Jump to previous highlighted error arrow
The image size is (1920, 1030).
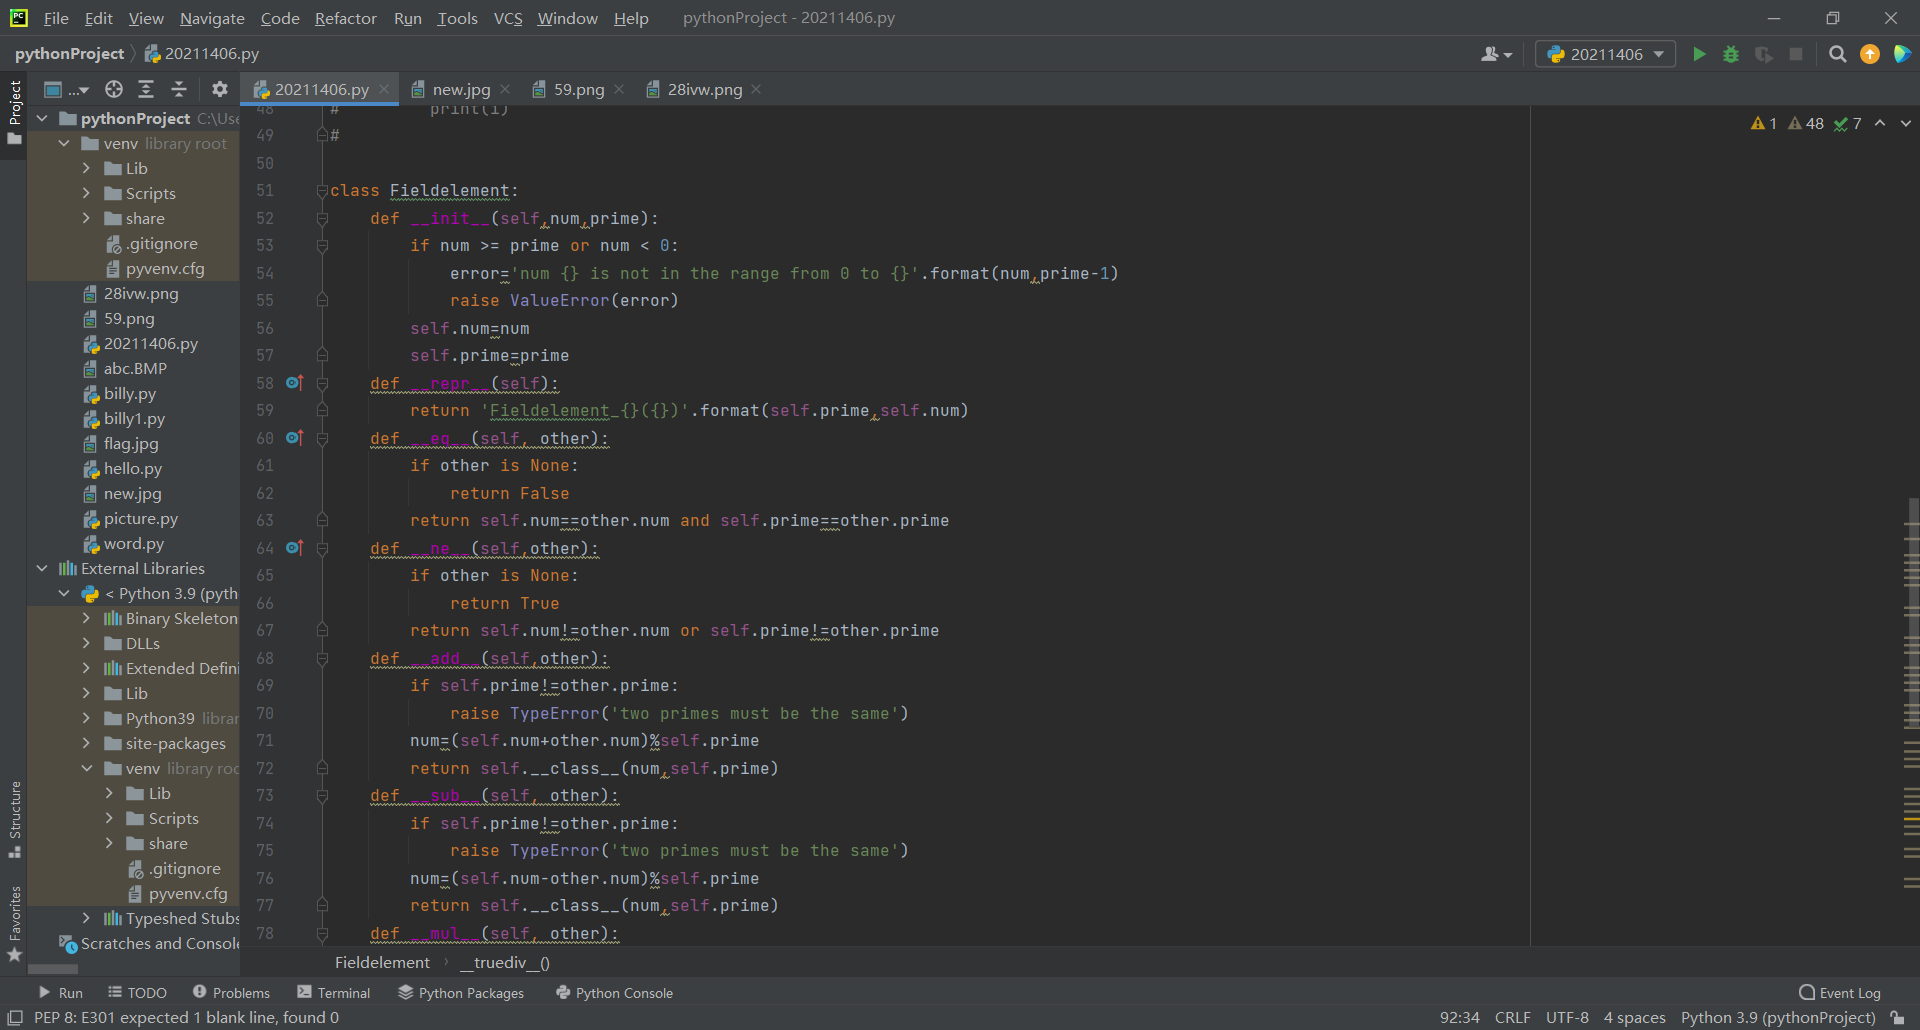coord(1880,123)
